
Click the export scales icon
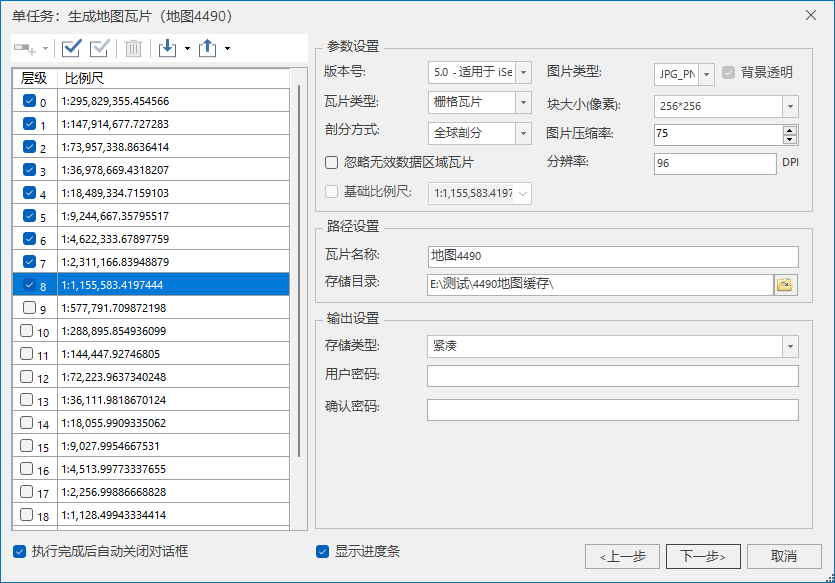coord(207,48)
